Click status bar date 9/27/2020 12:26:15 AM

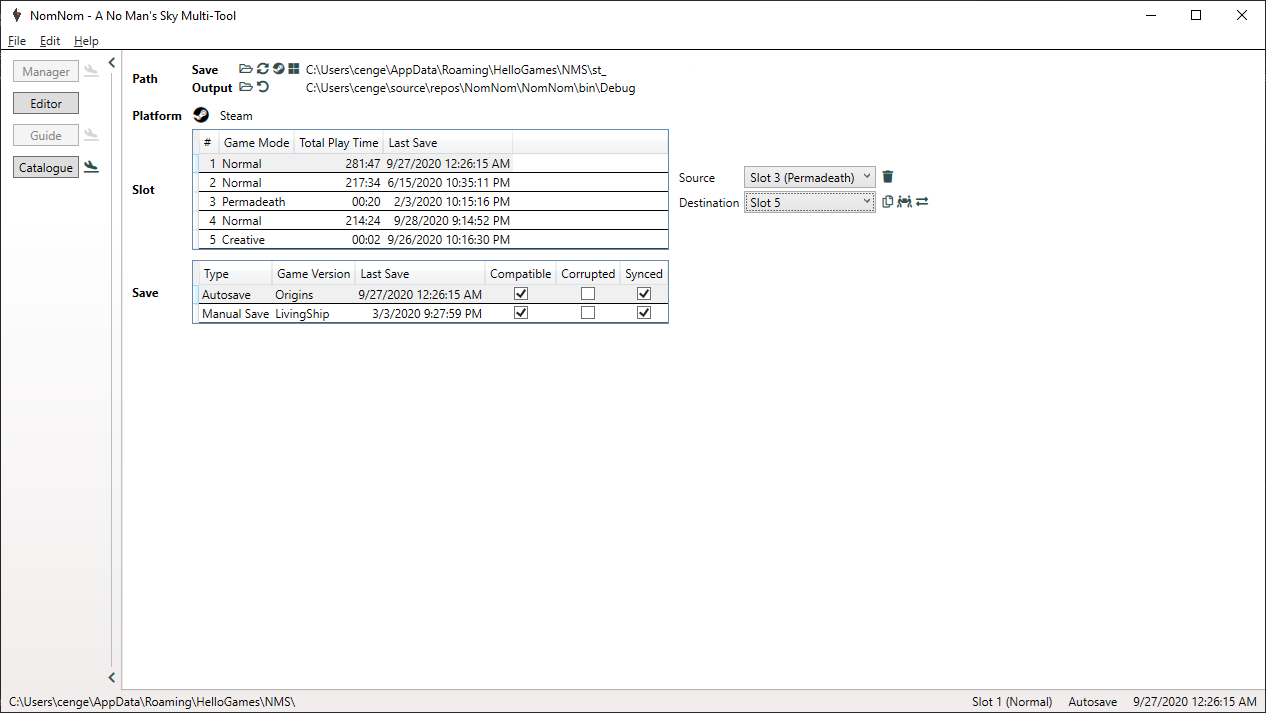[x=1195, y=702]
